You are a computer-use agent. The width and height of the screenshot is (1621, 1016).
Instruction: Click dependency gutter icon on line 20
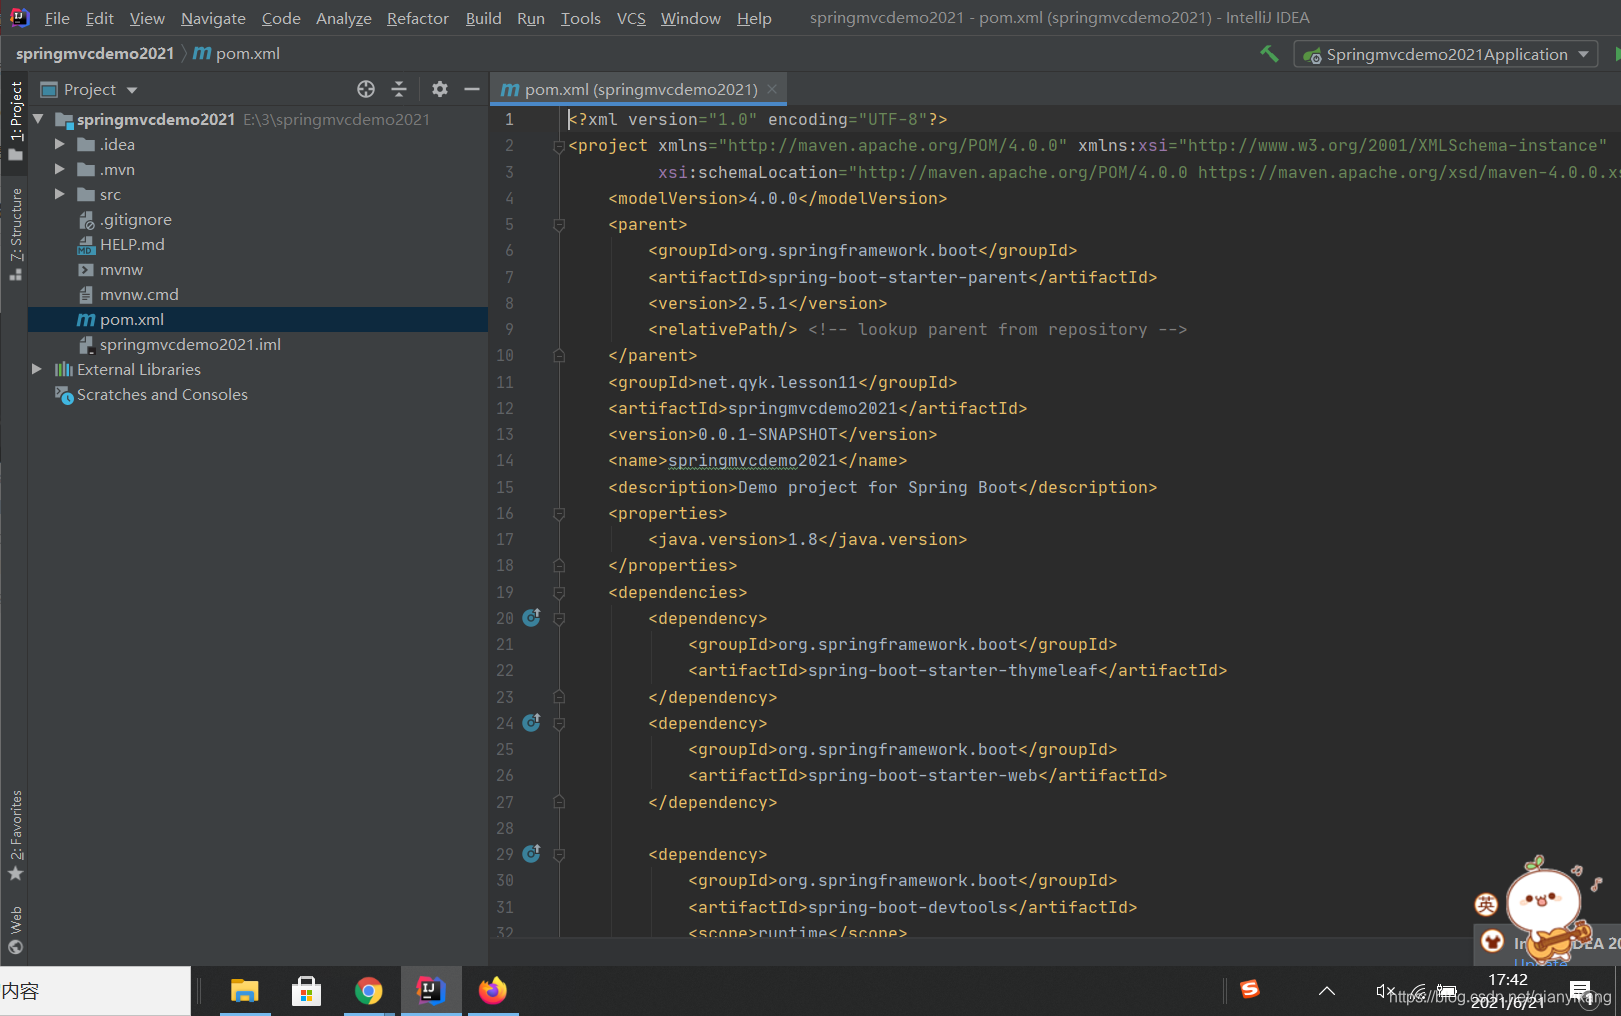[x=532, y=617]
